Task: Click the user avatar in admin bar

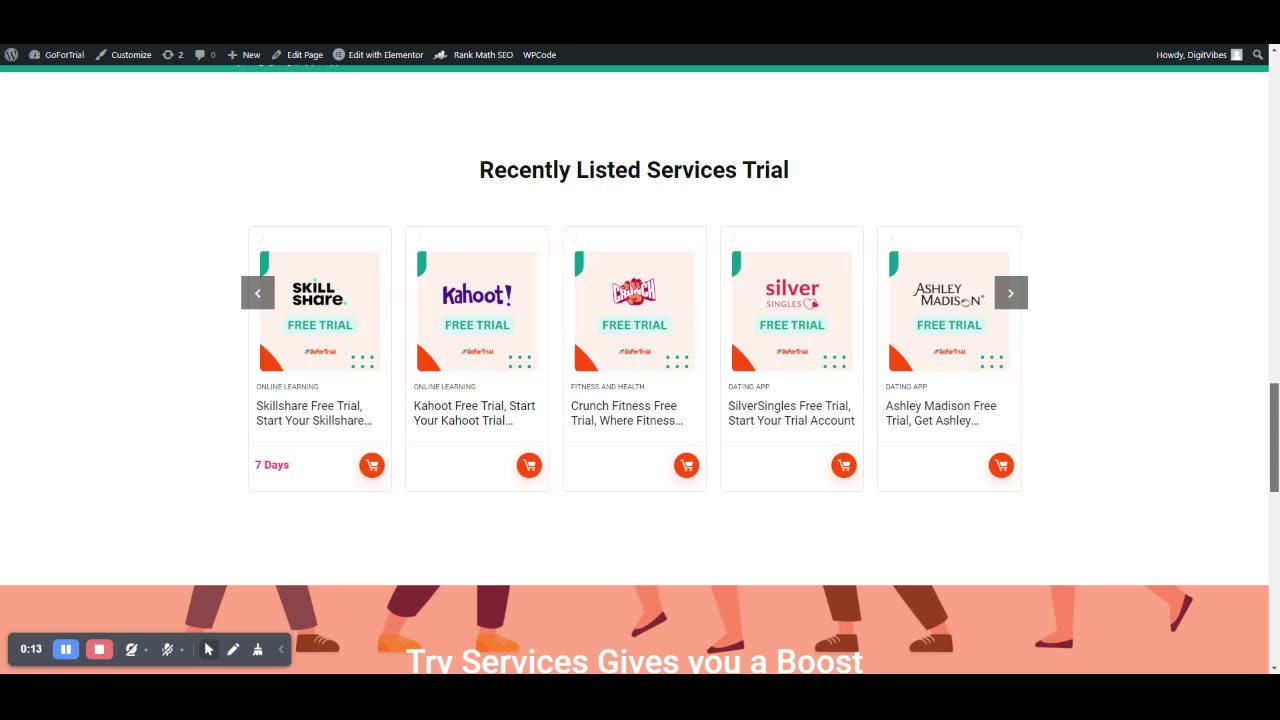Action: [1237, 55]
